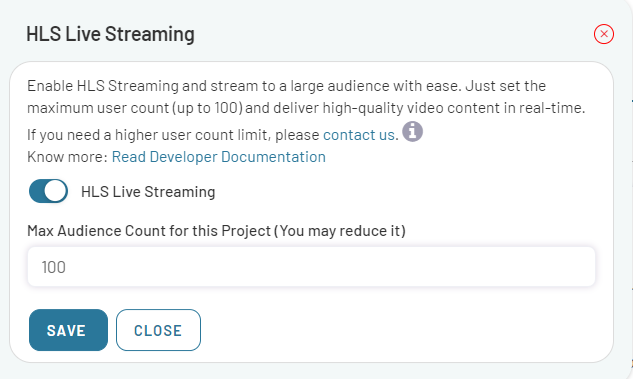This screenshot has height=379, width=633.
Task: Open the info icon beside contact us
Action: coord(412,132)
